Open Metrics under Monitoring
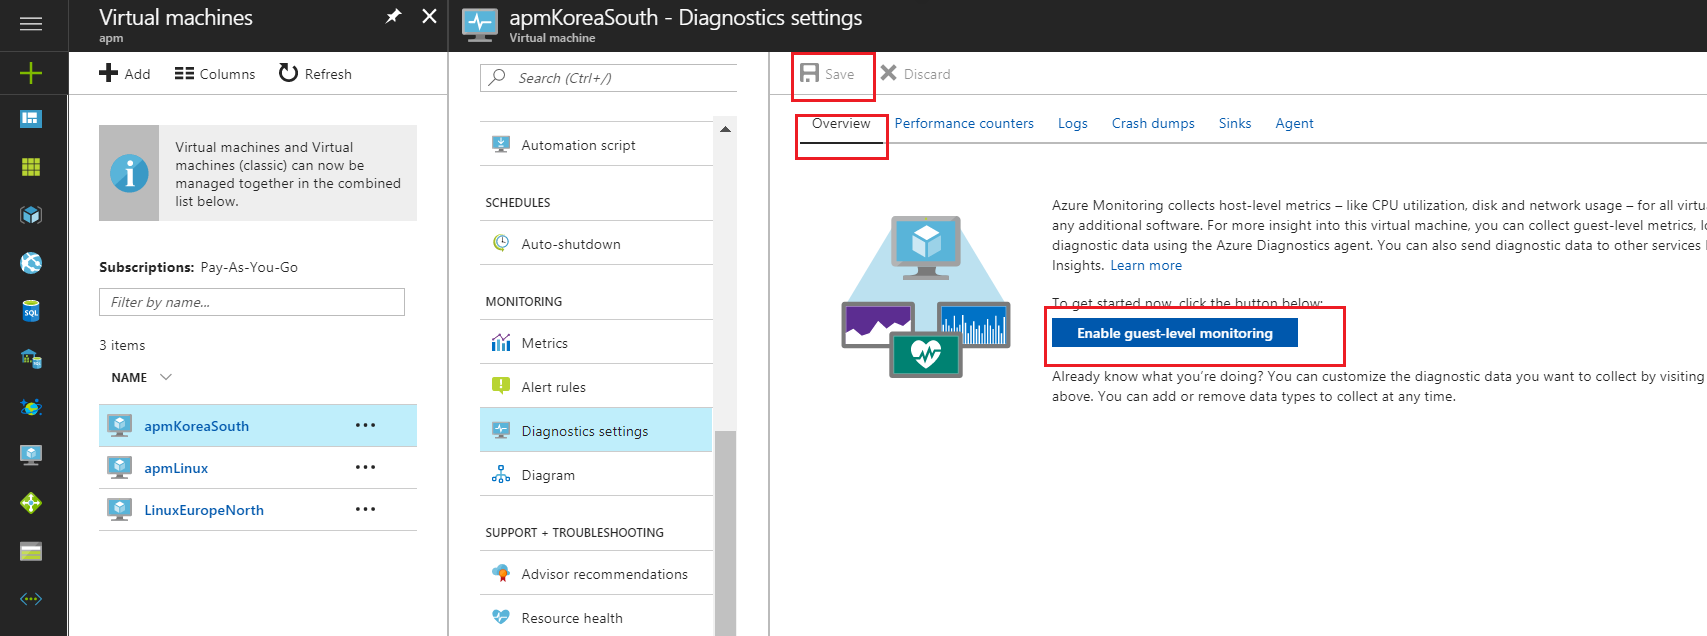This screenshot has width=1707, height=636. pyautogui.click(x=596, y=343)
